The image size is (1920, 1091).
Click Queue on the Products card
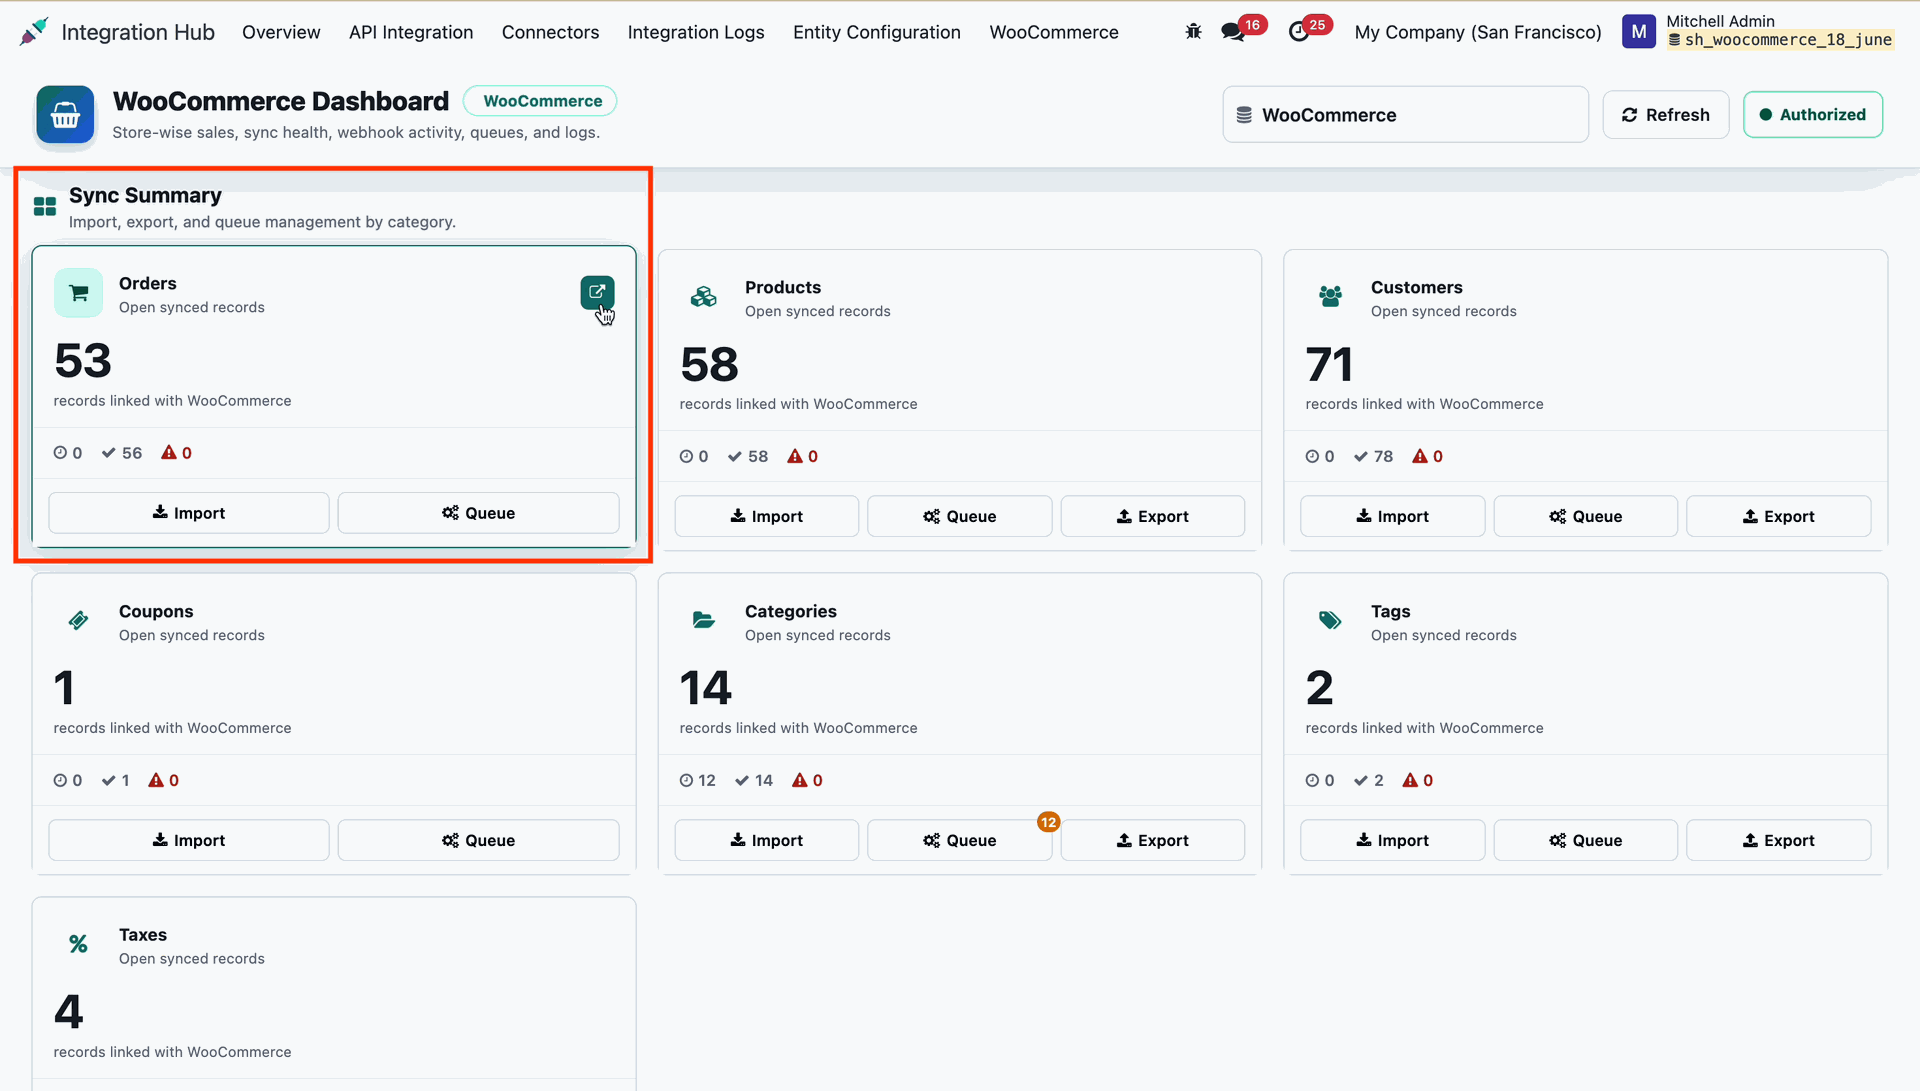(960, 517)
